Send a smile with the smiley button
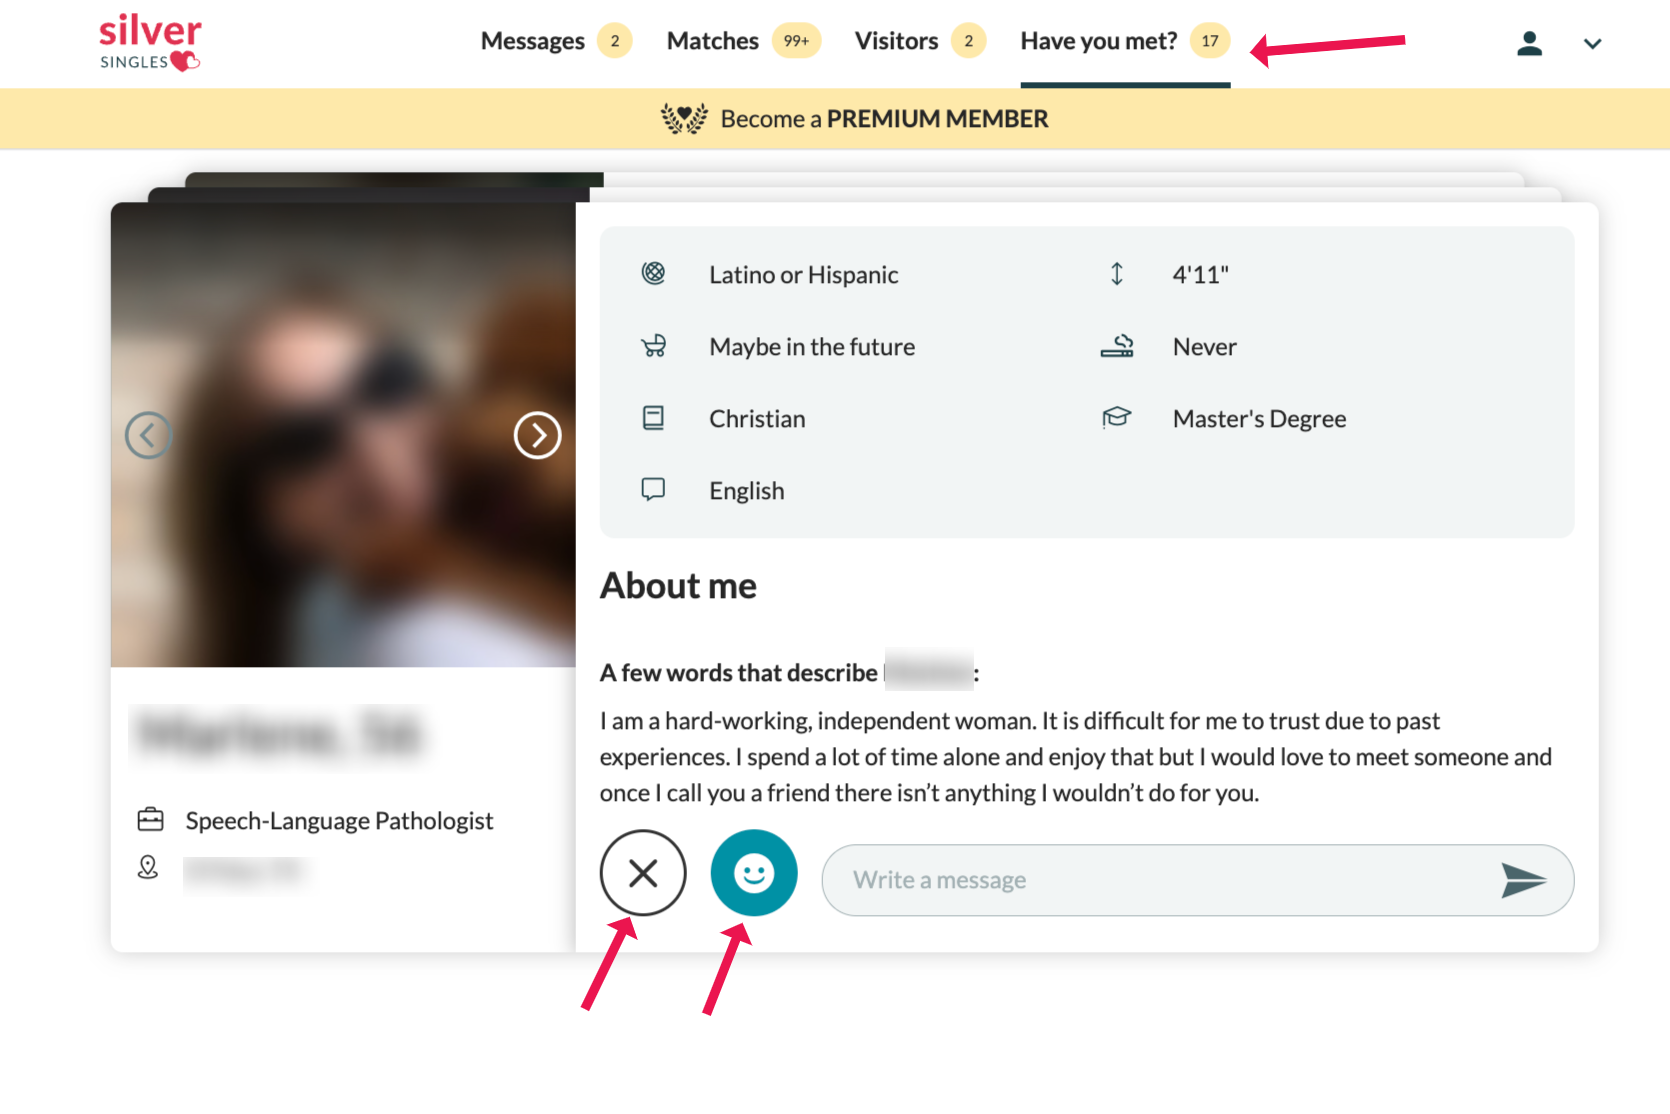 (x=754, y=873)
